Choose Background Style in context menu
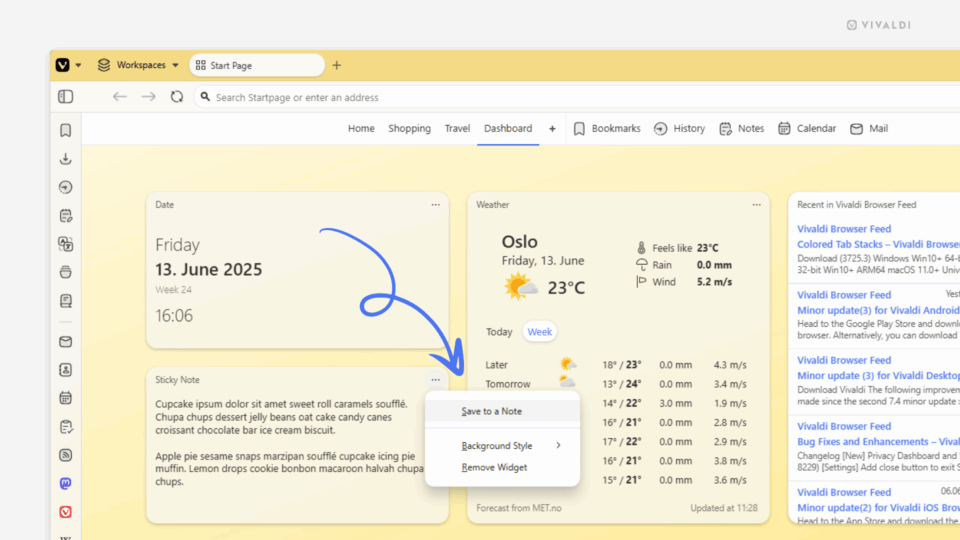The height and width of the screenshot is (540, 960). click(x=502, y=446)
